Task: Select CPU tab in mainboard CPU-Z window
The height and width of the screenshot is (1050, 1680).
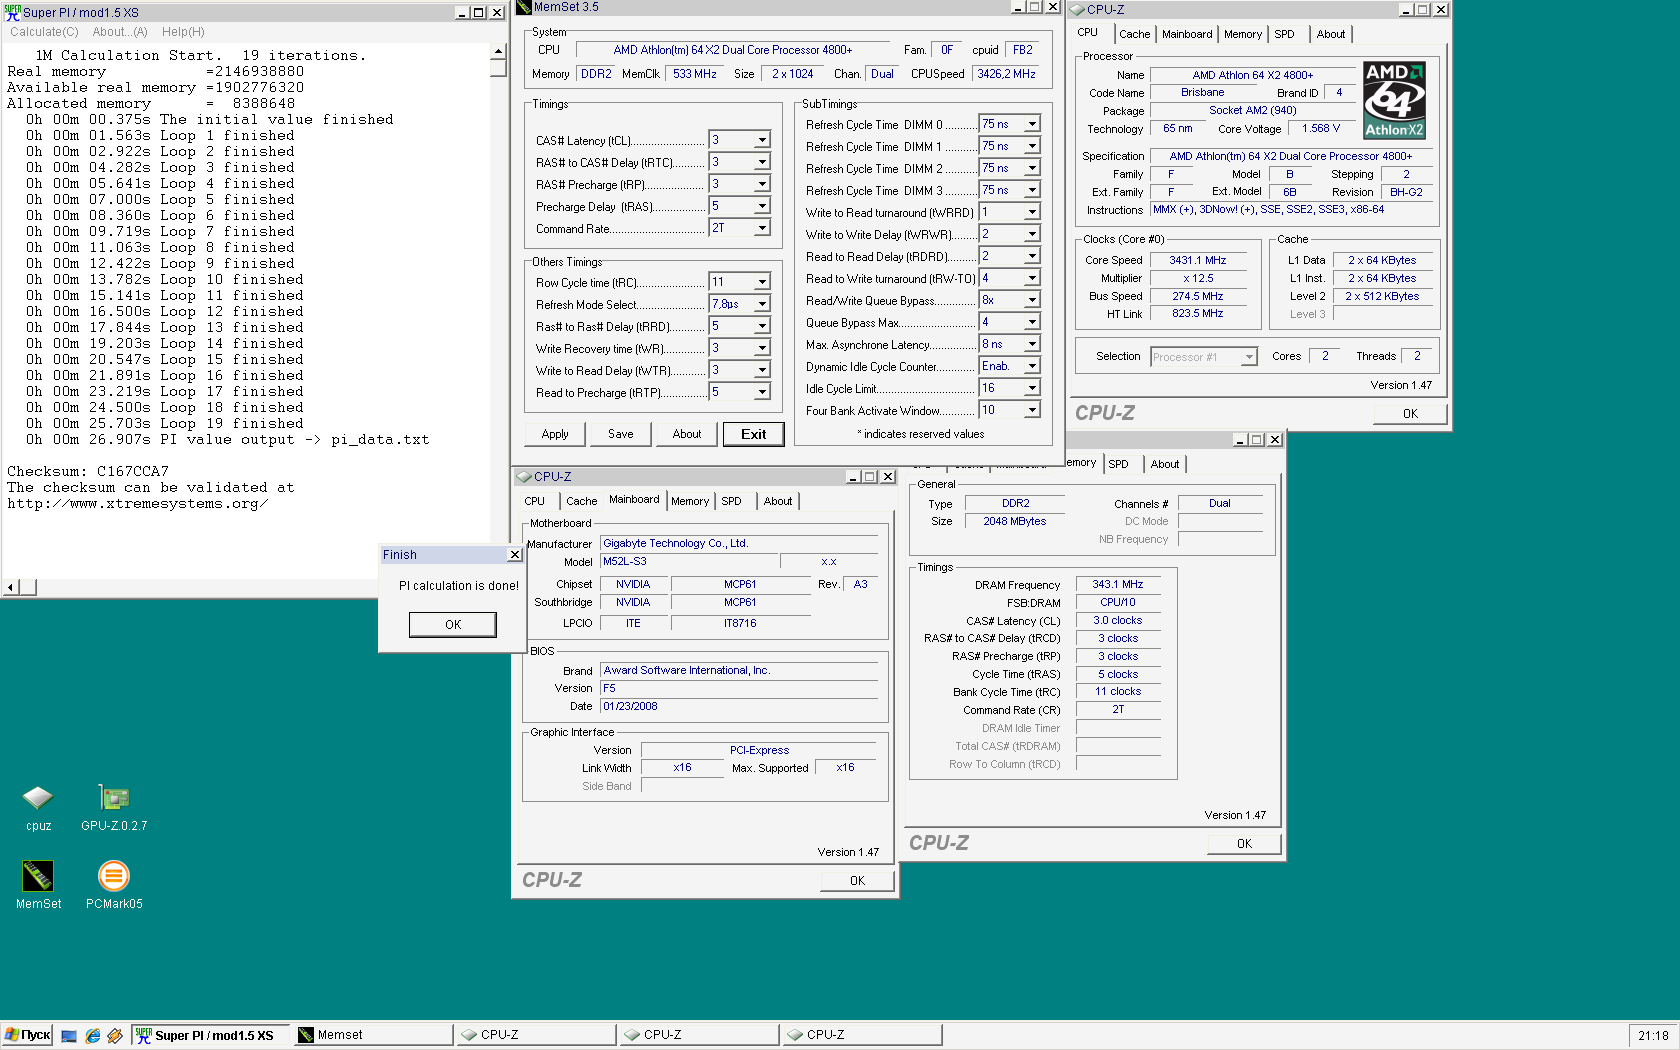Action: [535, 501]
